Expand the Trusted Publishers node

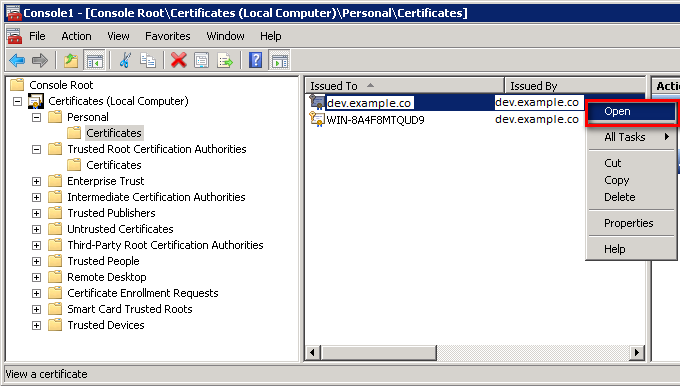point(36,213)
